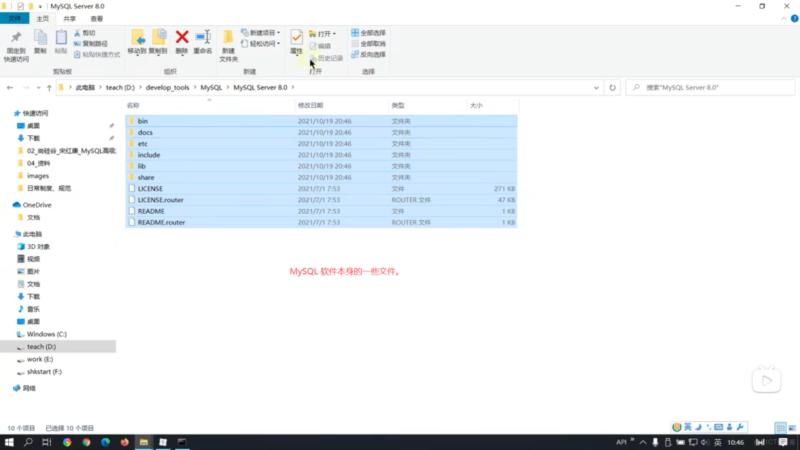Click the Up one level arrow

(x=49, y=88)
